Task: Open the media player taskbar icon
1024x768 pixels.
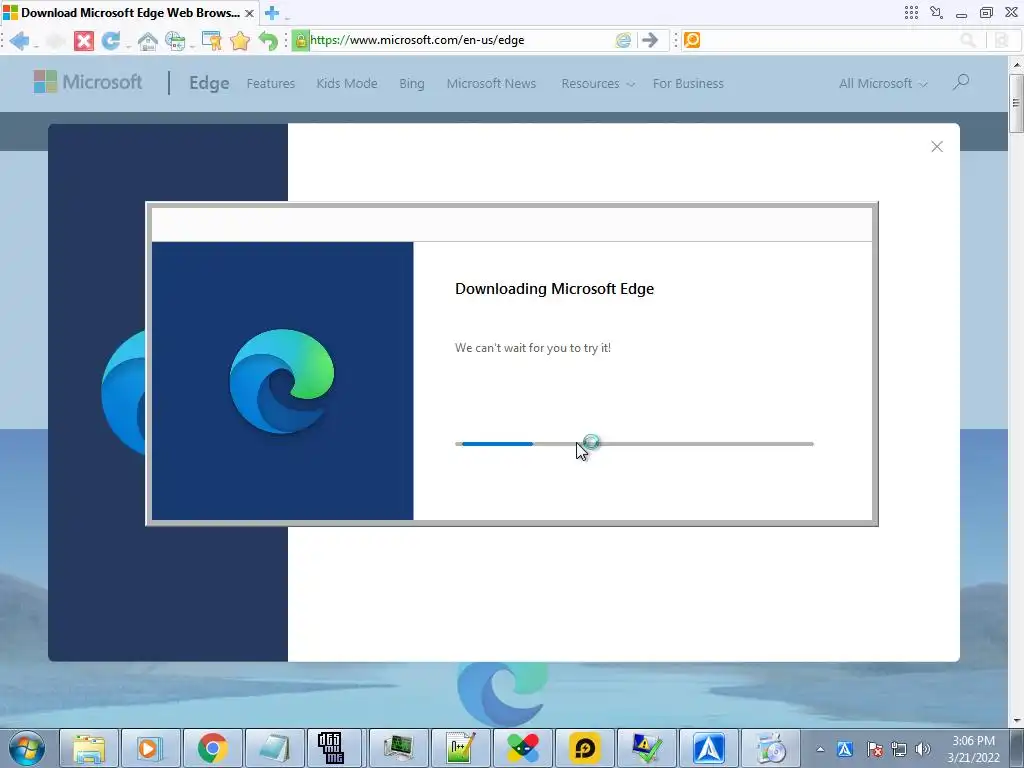Action: click(150, 748)
